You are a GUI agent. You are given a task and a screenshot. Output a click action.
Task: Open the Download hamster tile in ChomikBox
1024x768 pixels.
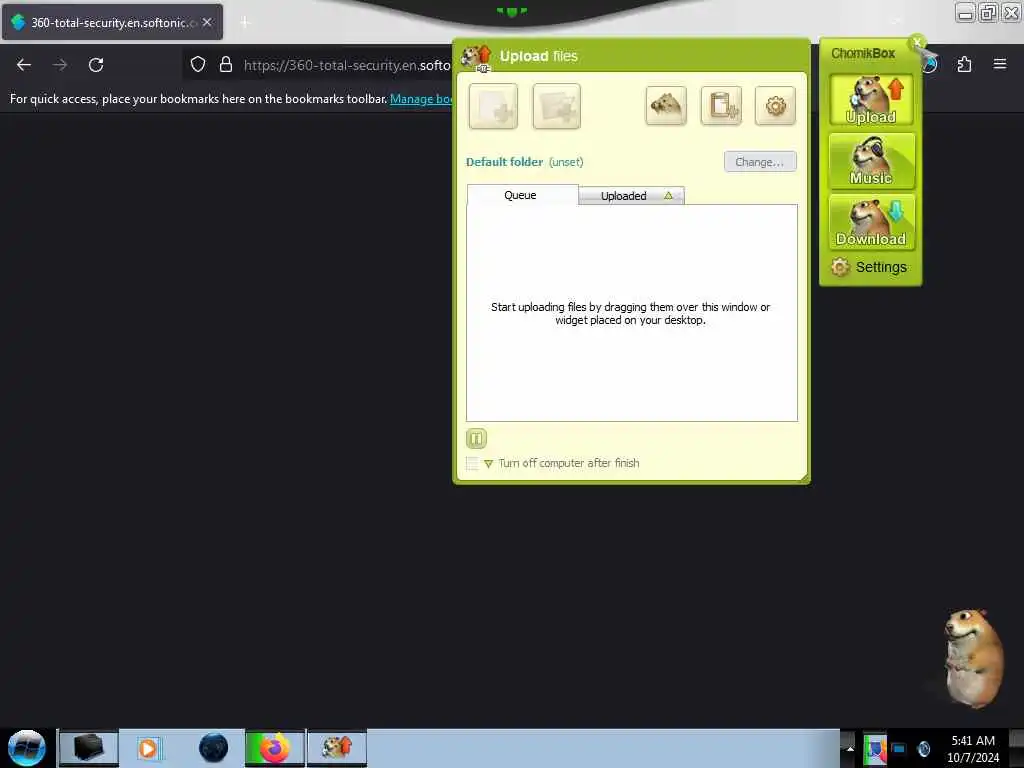tap(871, 221)
